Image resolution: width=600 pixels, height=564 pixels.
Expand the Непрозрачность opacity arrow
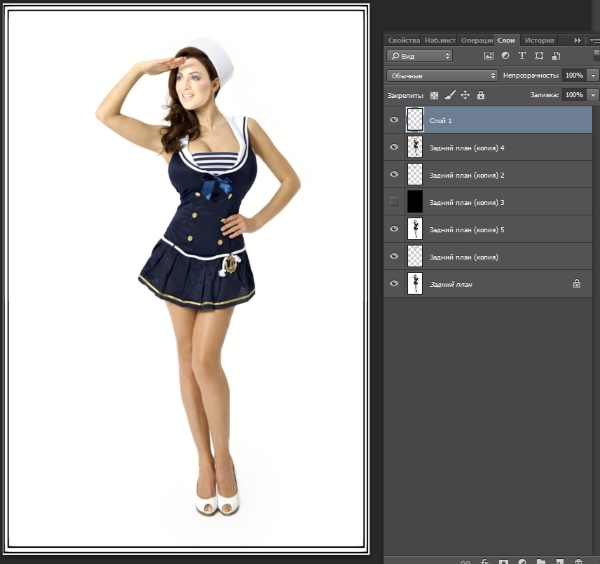pyautogui.click(x=593, y=75)
